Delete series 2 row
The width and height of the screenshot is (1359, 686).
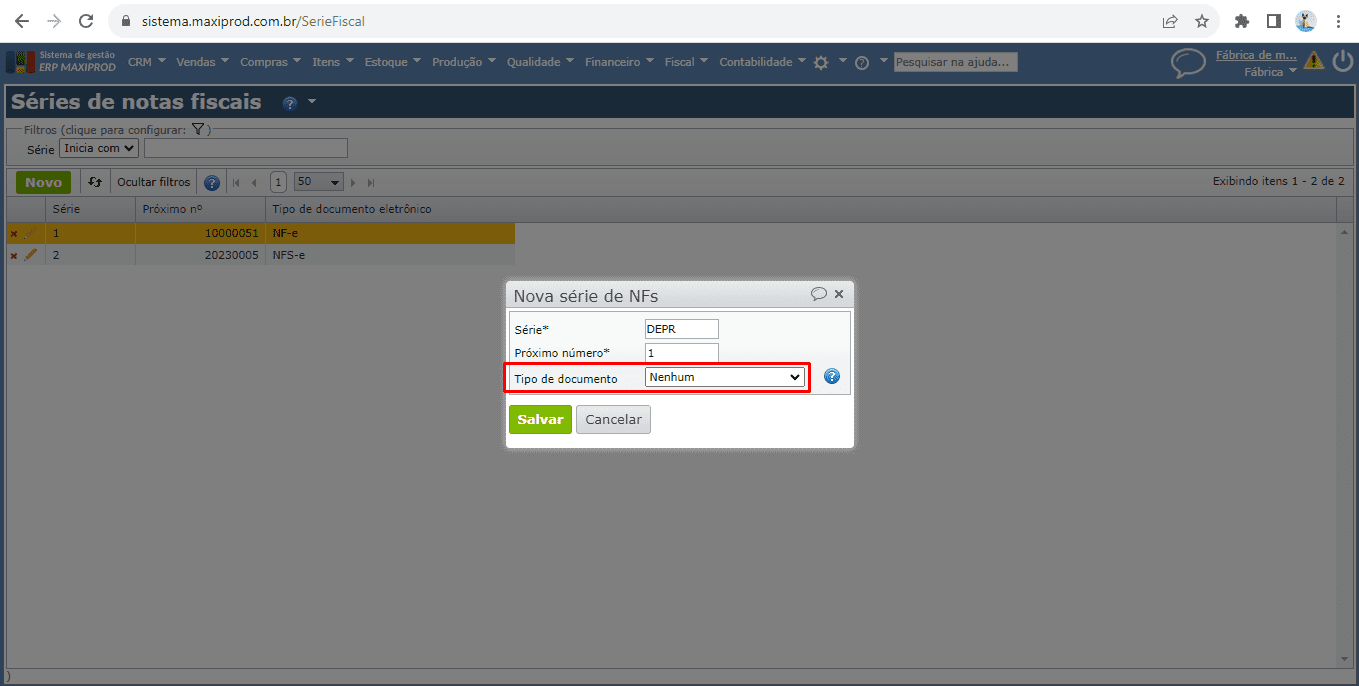(14, 255)
